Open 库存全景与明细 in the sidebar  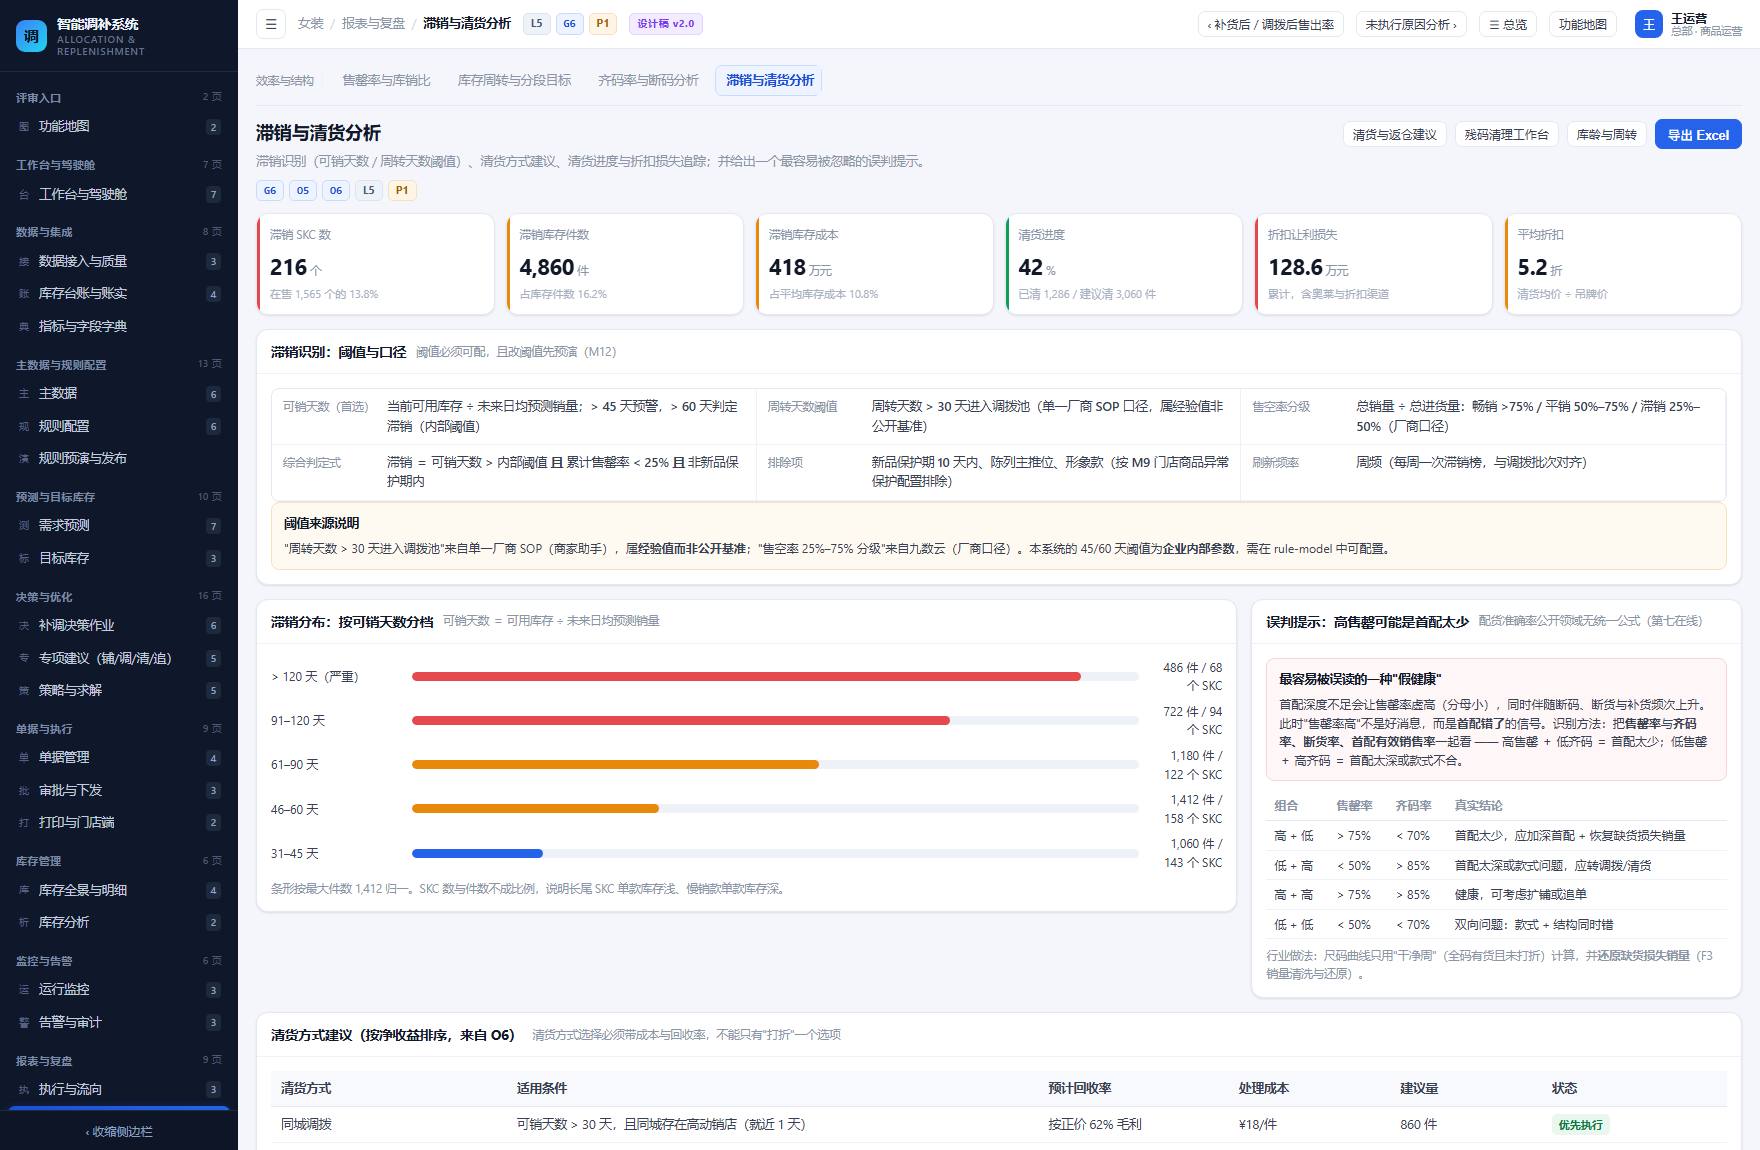tap(119, 890)
